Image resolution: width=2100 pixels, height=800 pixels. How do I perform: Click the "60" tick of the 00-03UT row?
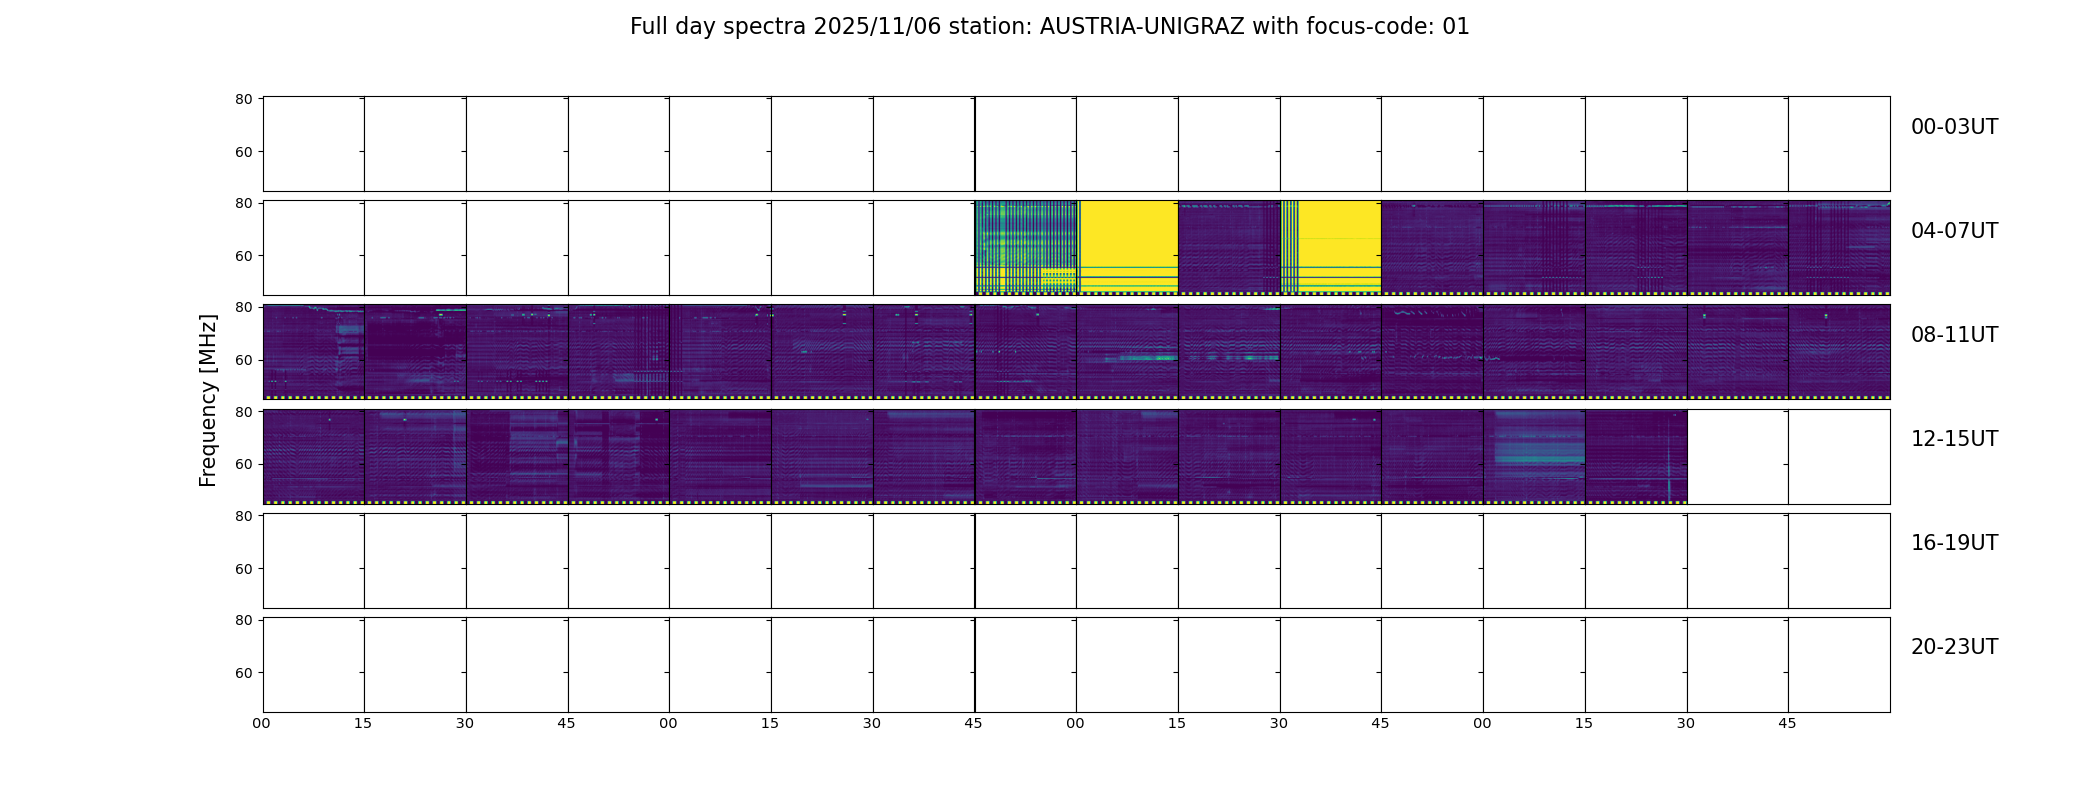243,152
